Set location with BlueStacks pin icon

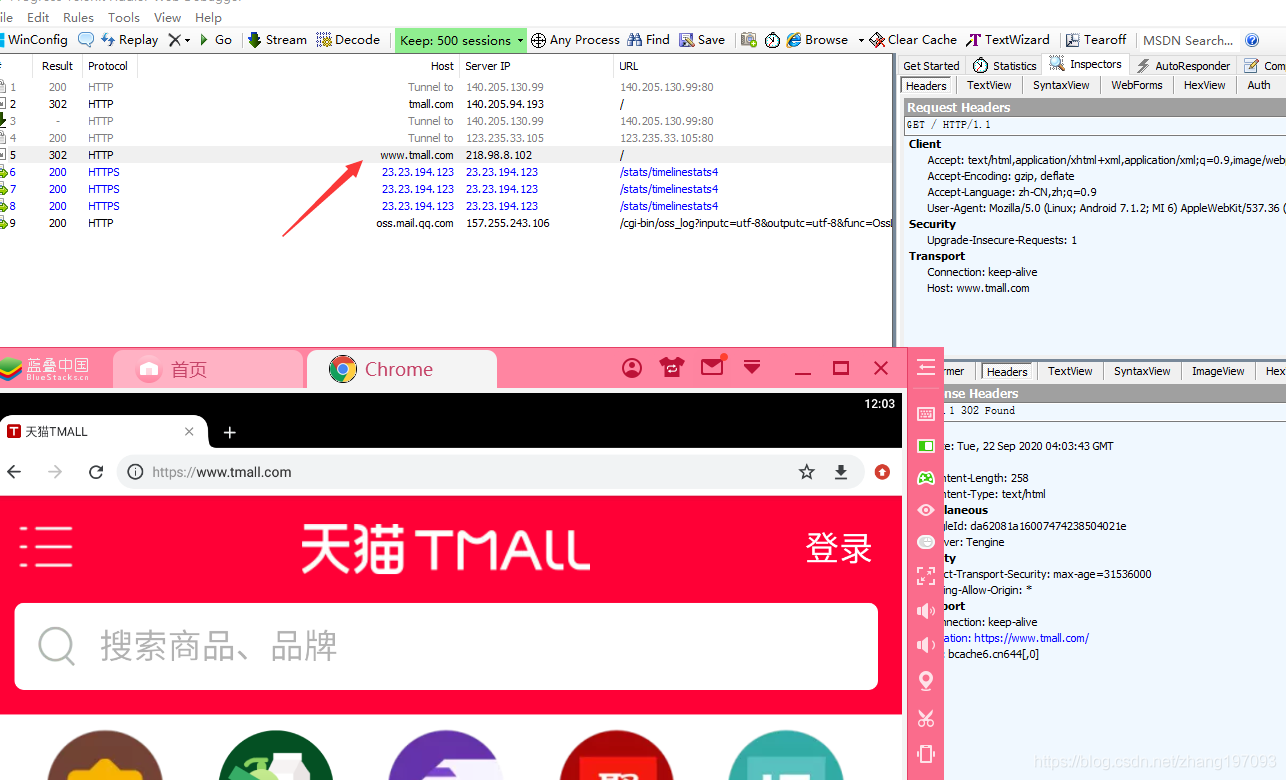(x=926, y=681)
